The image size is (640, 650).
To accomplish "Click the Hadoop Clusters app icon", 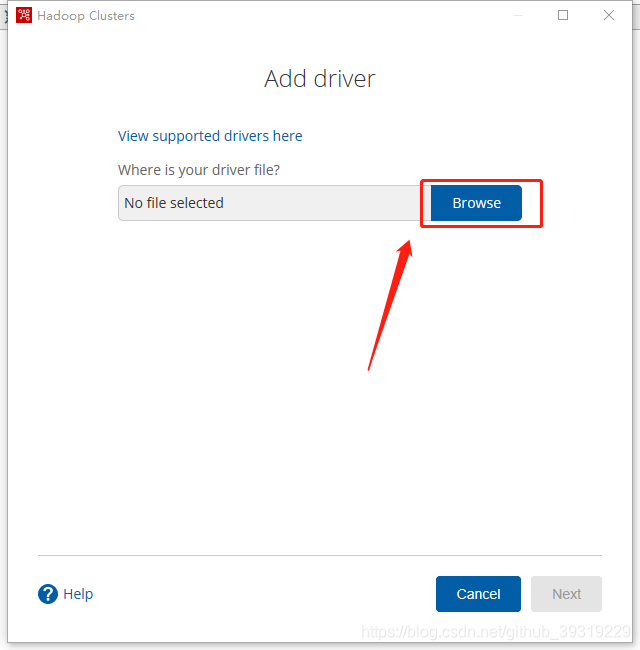I will pos(24,15).
